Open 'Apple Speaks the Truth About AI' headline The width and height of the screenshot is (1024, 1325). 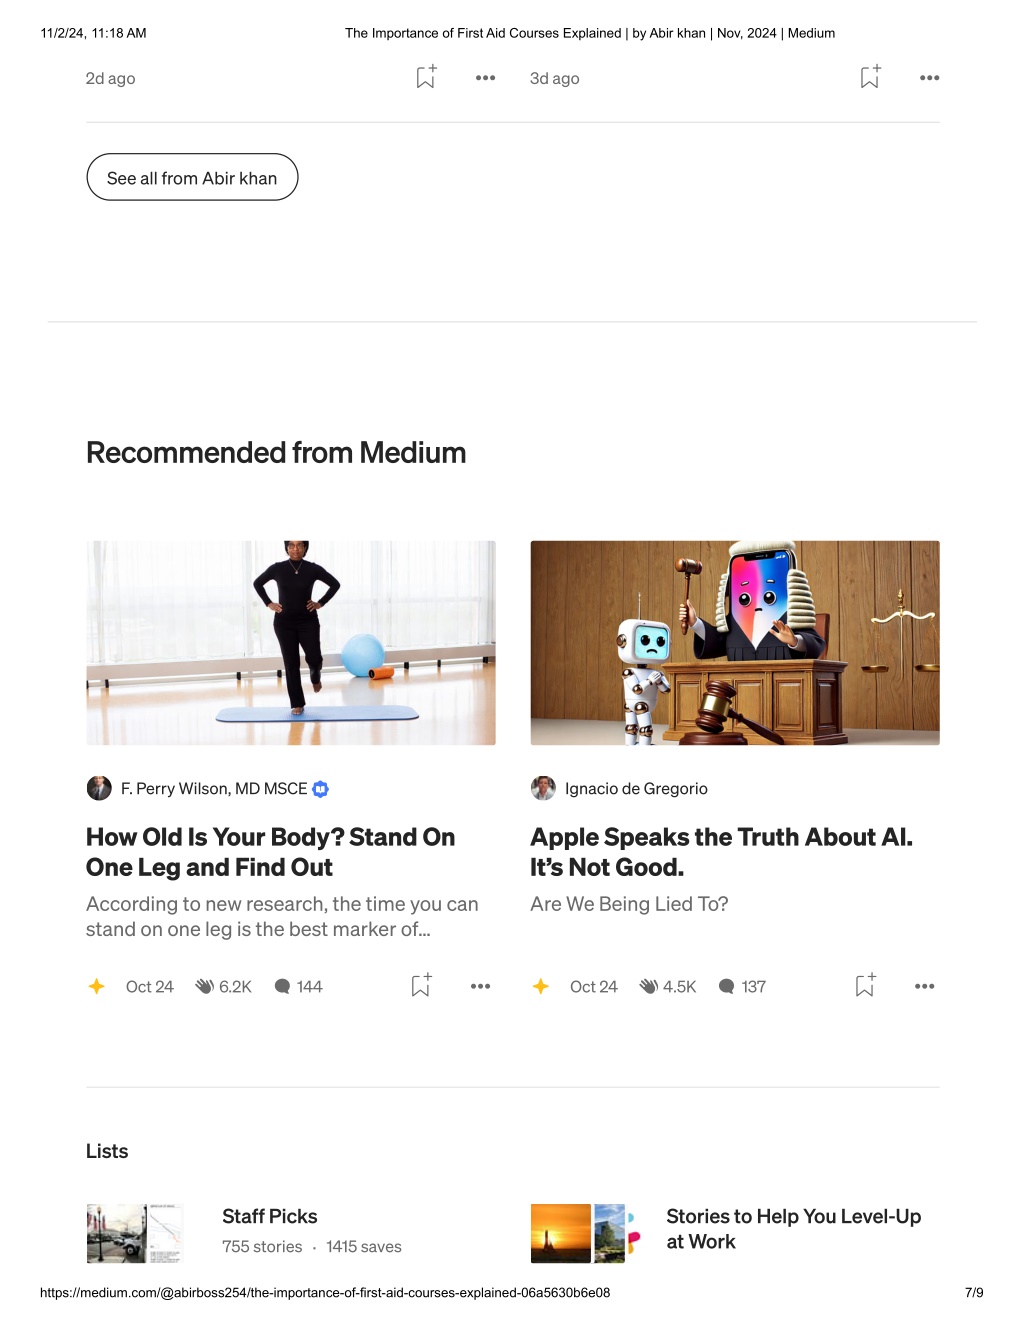(x=721, y=852)
